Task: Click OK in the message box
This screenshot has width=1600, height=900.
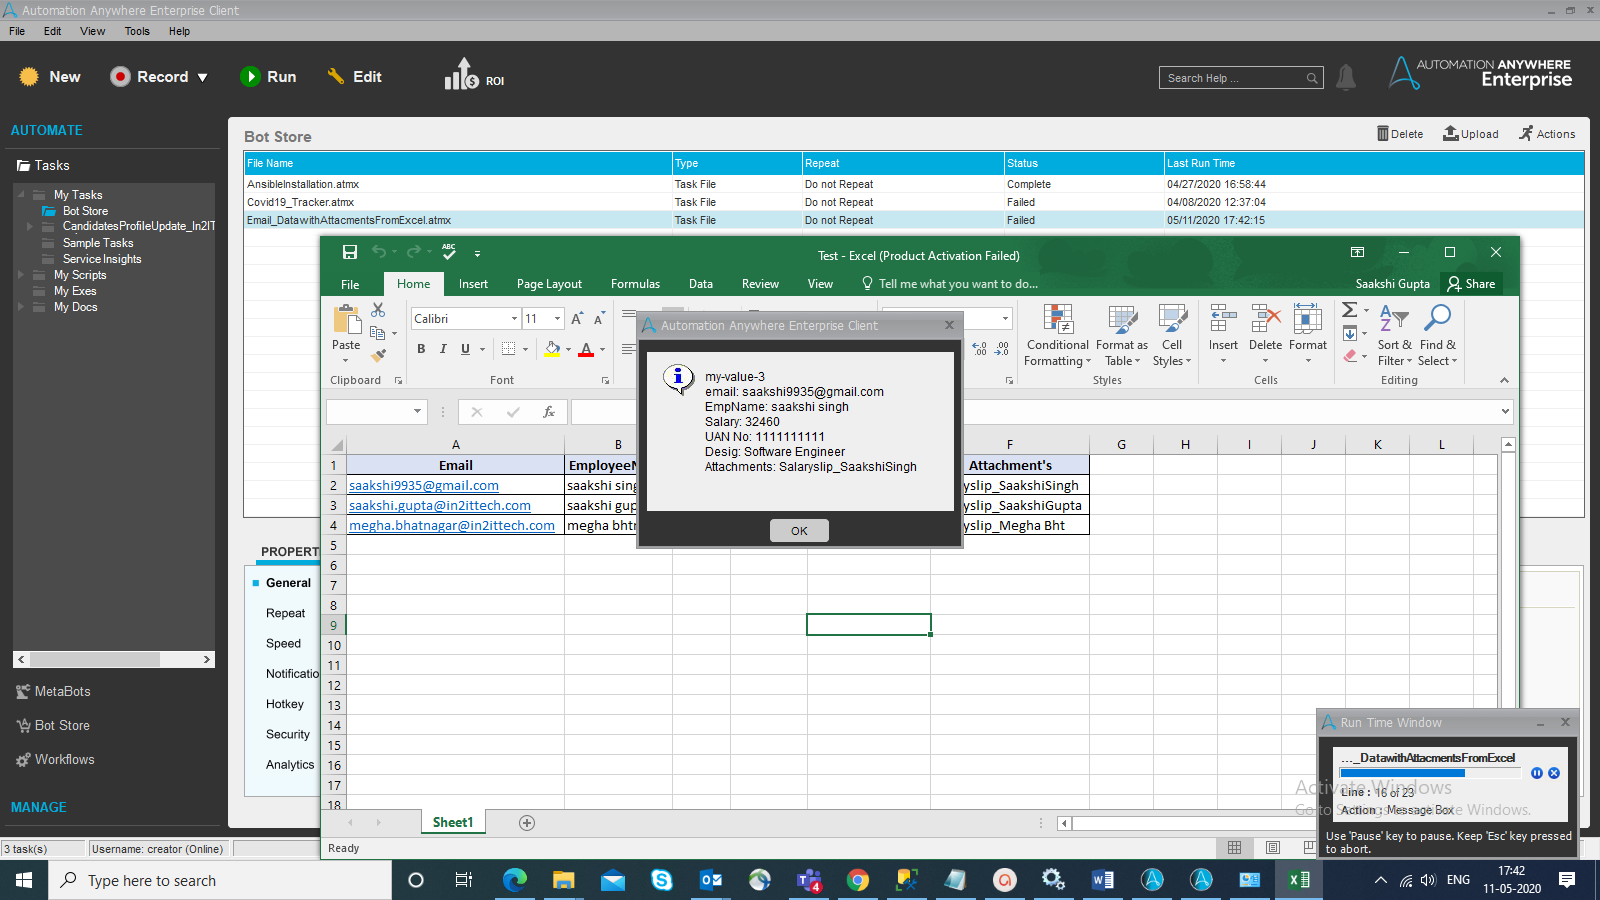Action: [x=799, y=531]
